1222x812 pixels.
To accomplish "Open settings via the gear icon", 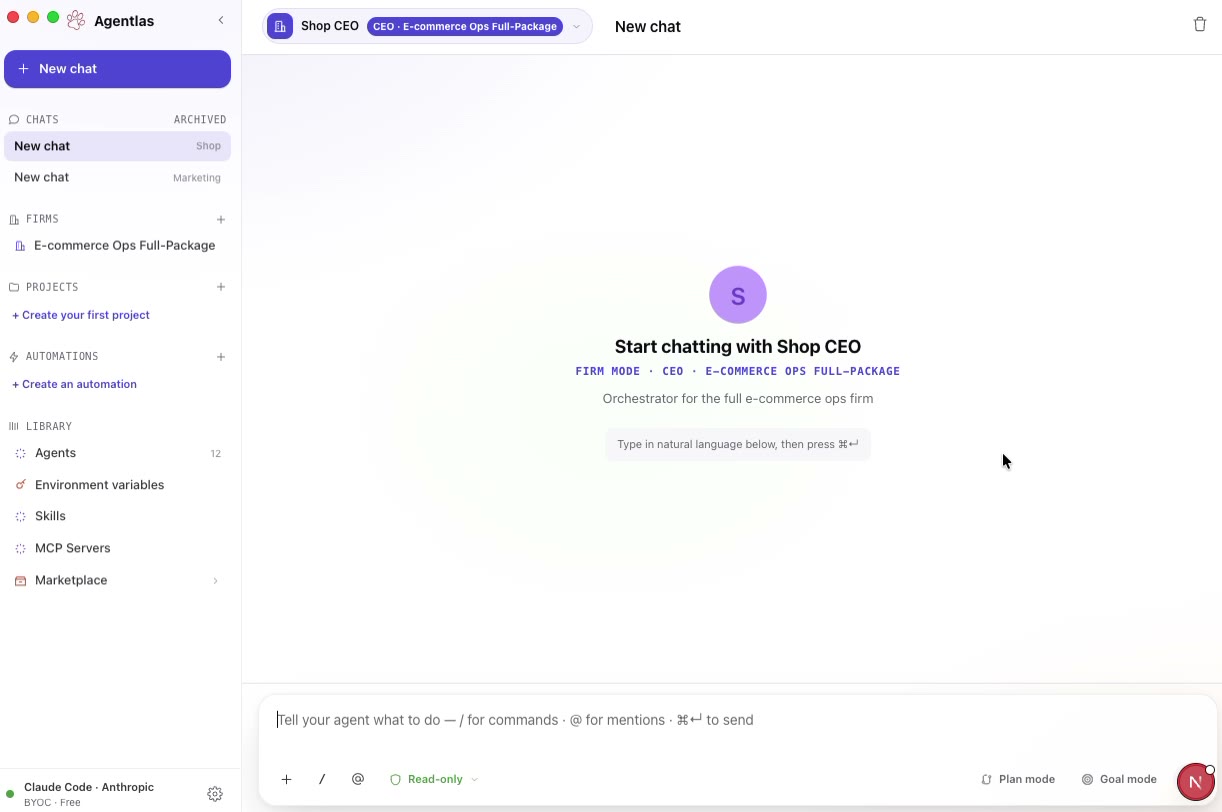I will coord(215,794).
